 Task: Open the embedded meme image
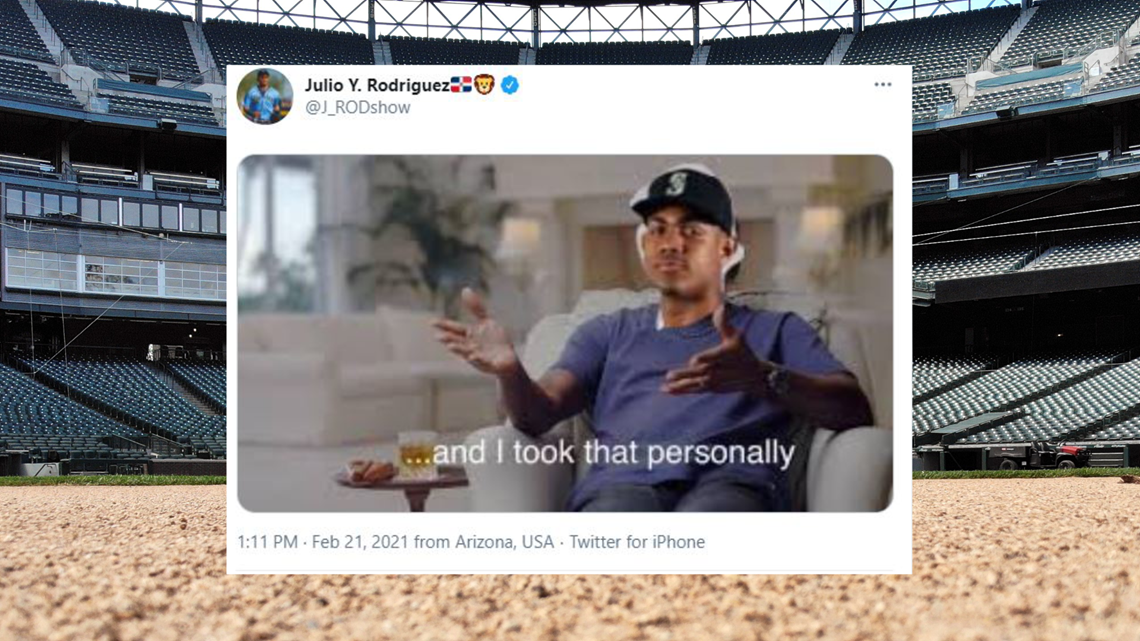(x=565, y=333)
